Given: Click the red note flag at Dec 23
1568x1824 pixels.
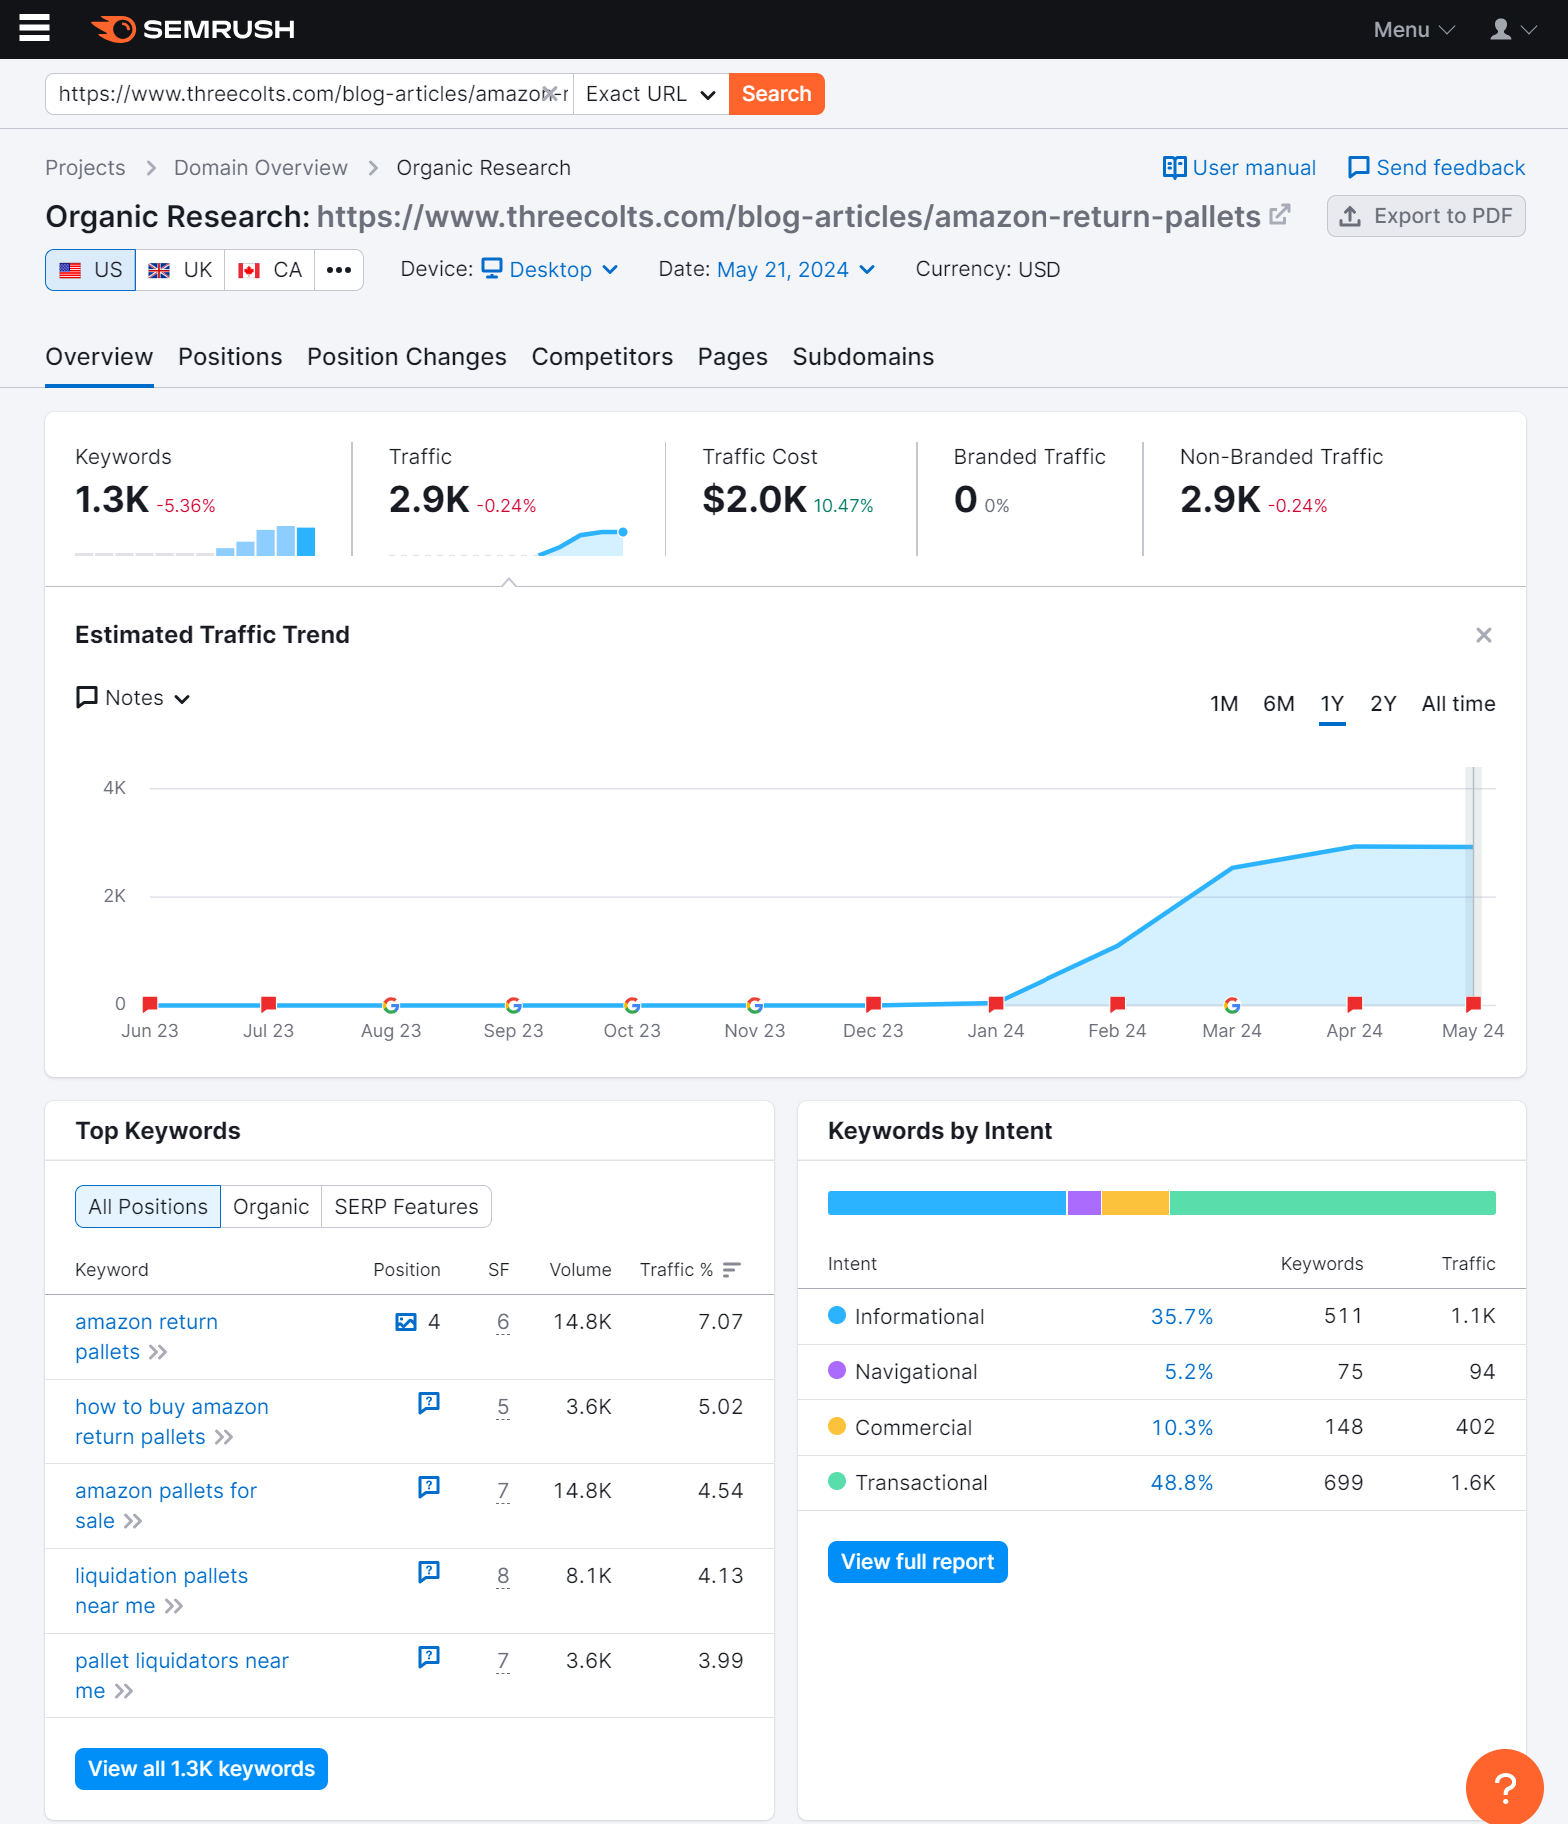Looking at the screenshot, I should coord(873,1004).
